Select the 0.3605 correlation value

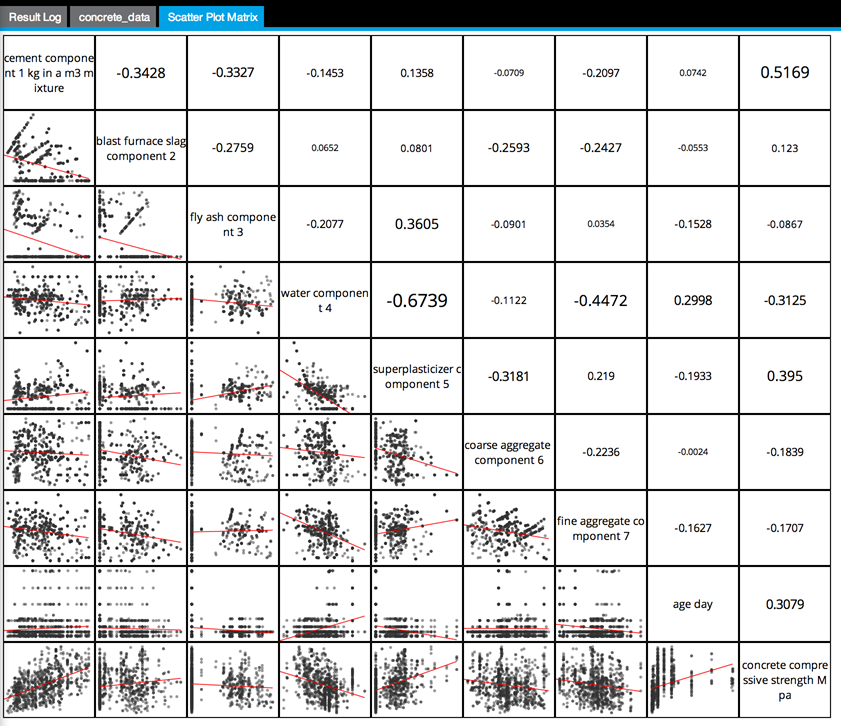(417, 224)
